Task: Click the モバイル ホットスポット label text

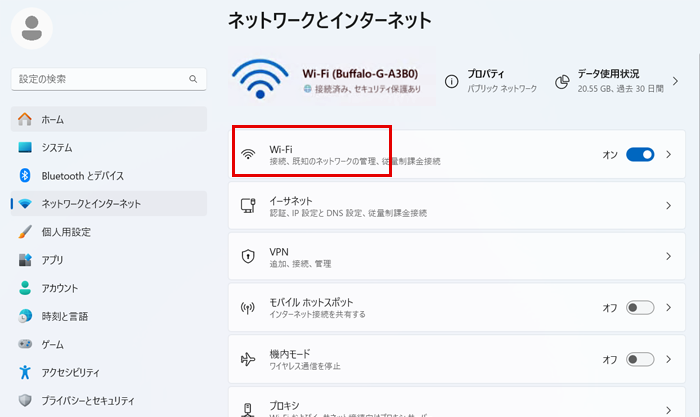Action: click(x=311, y=302)
